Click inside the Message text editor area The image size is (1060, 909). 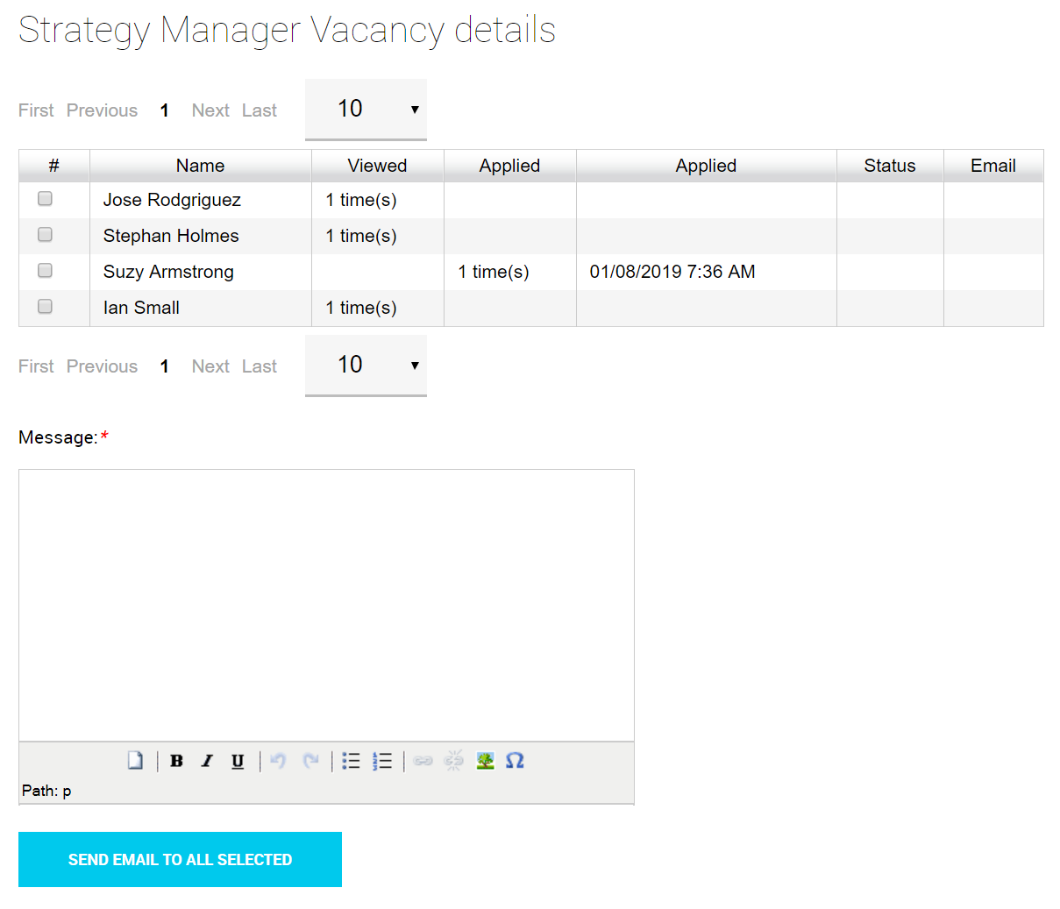tap(327, 606)
